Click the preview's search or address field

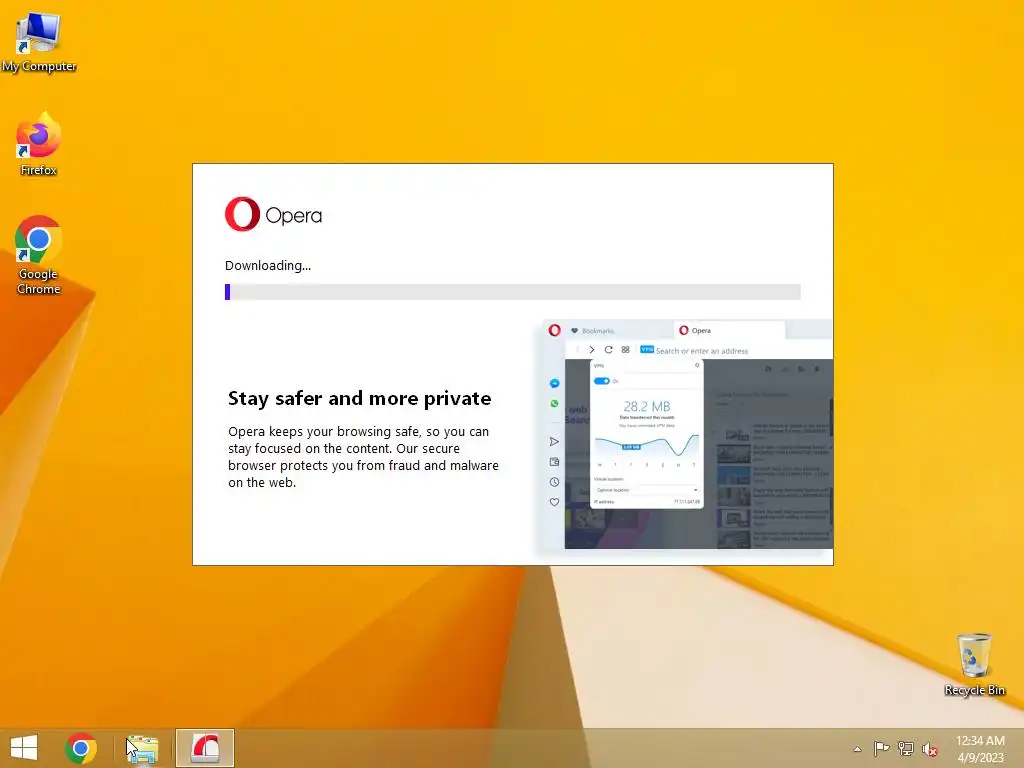tap(701, 351)
